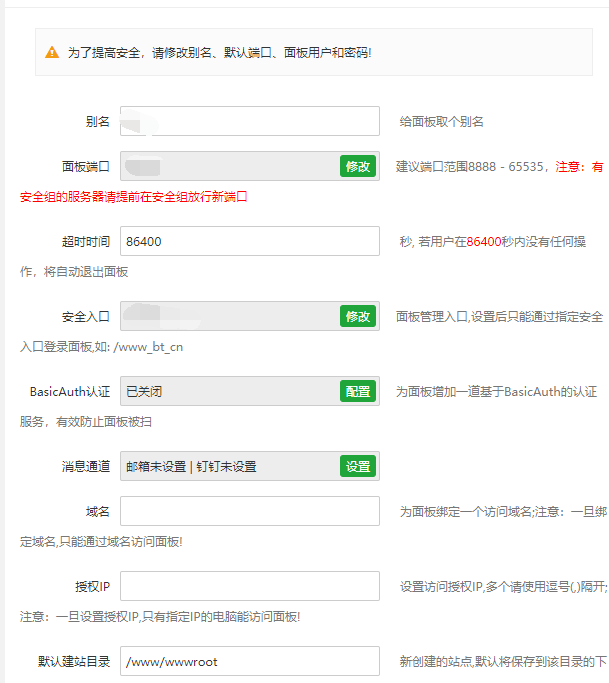Screen dimensions: 609x683
Task: Click the label BasicAuth认证
Action: pyautogui.click(x=70, y=392)
